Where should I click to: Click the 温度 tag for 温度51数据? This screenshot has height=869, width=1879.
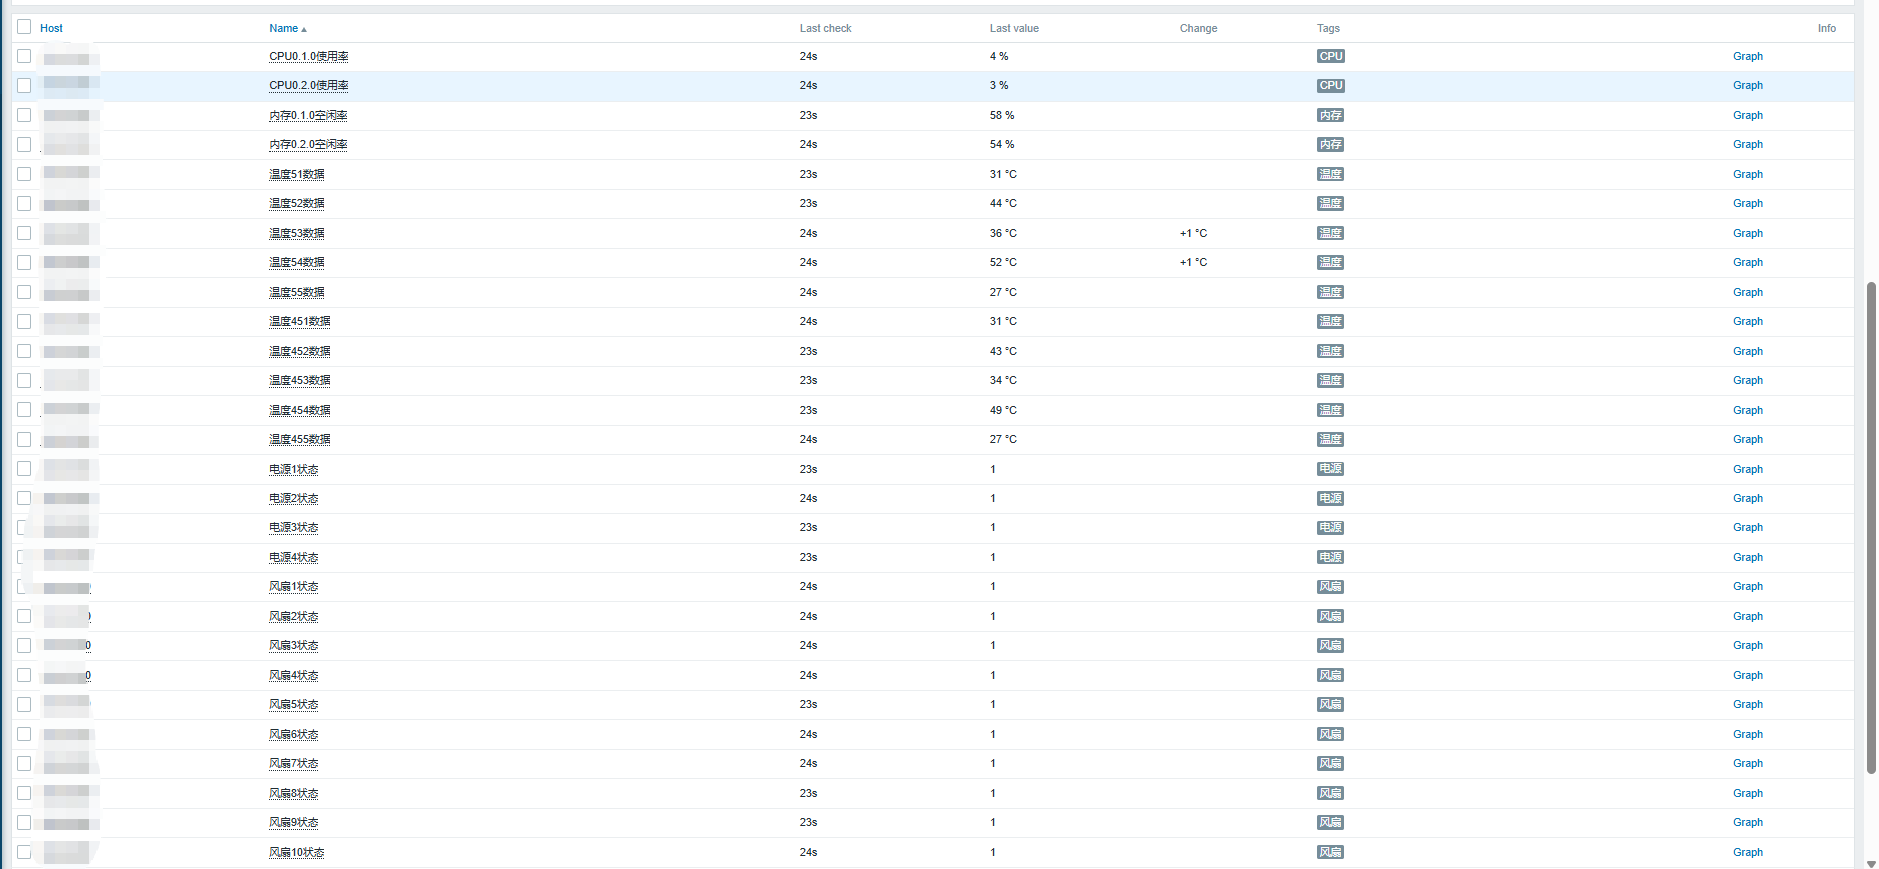tap(1330, 175)
